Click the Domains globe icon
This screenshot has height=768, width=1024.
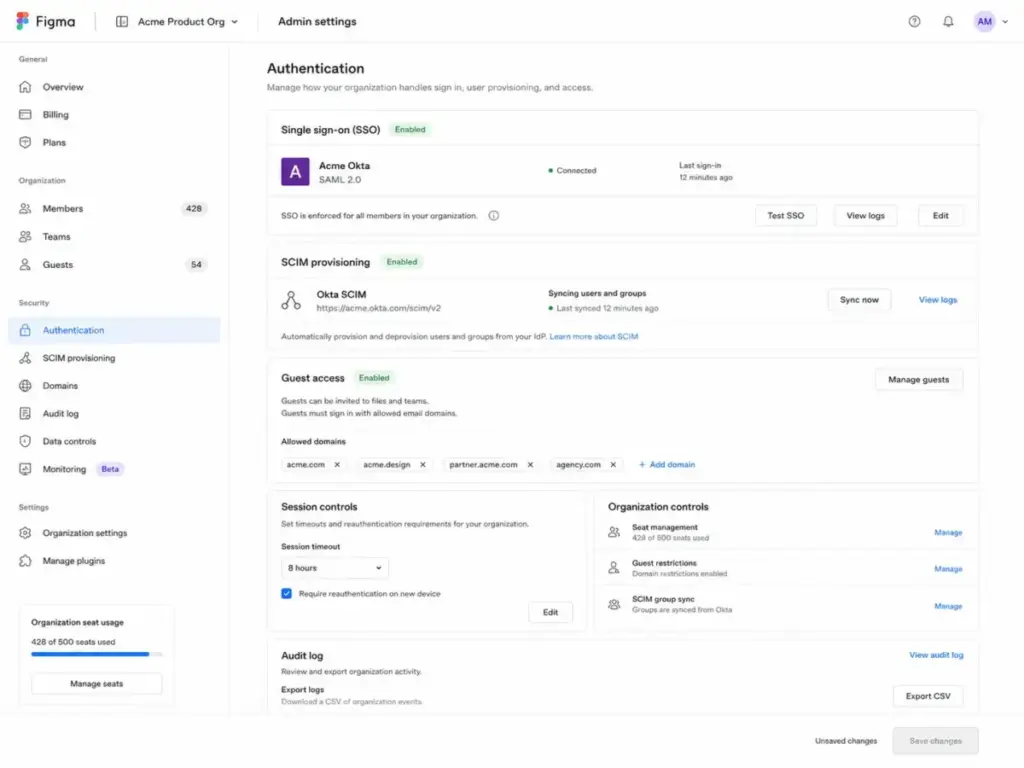point(25,385)
